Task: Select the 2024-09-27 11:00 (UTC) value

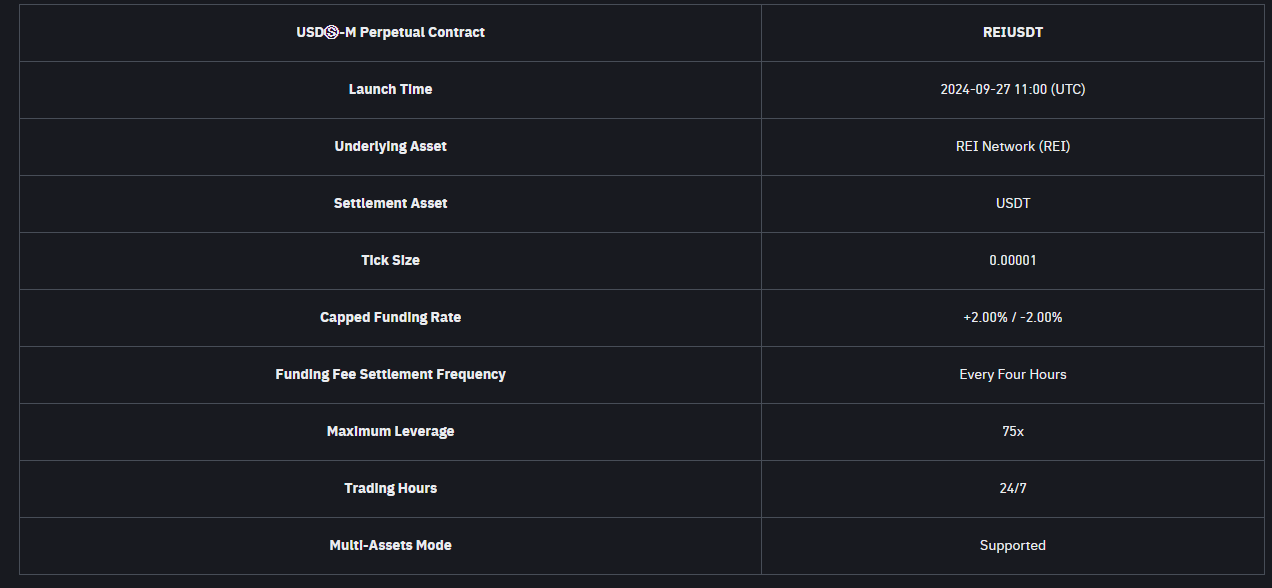Action: coord(1012,89)
